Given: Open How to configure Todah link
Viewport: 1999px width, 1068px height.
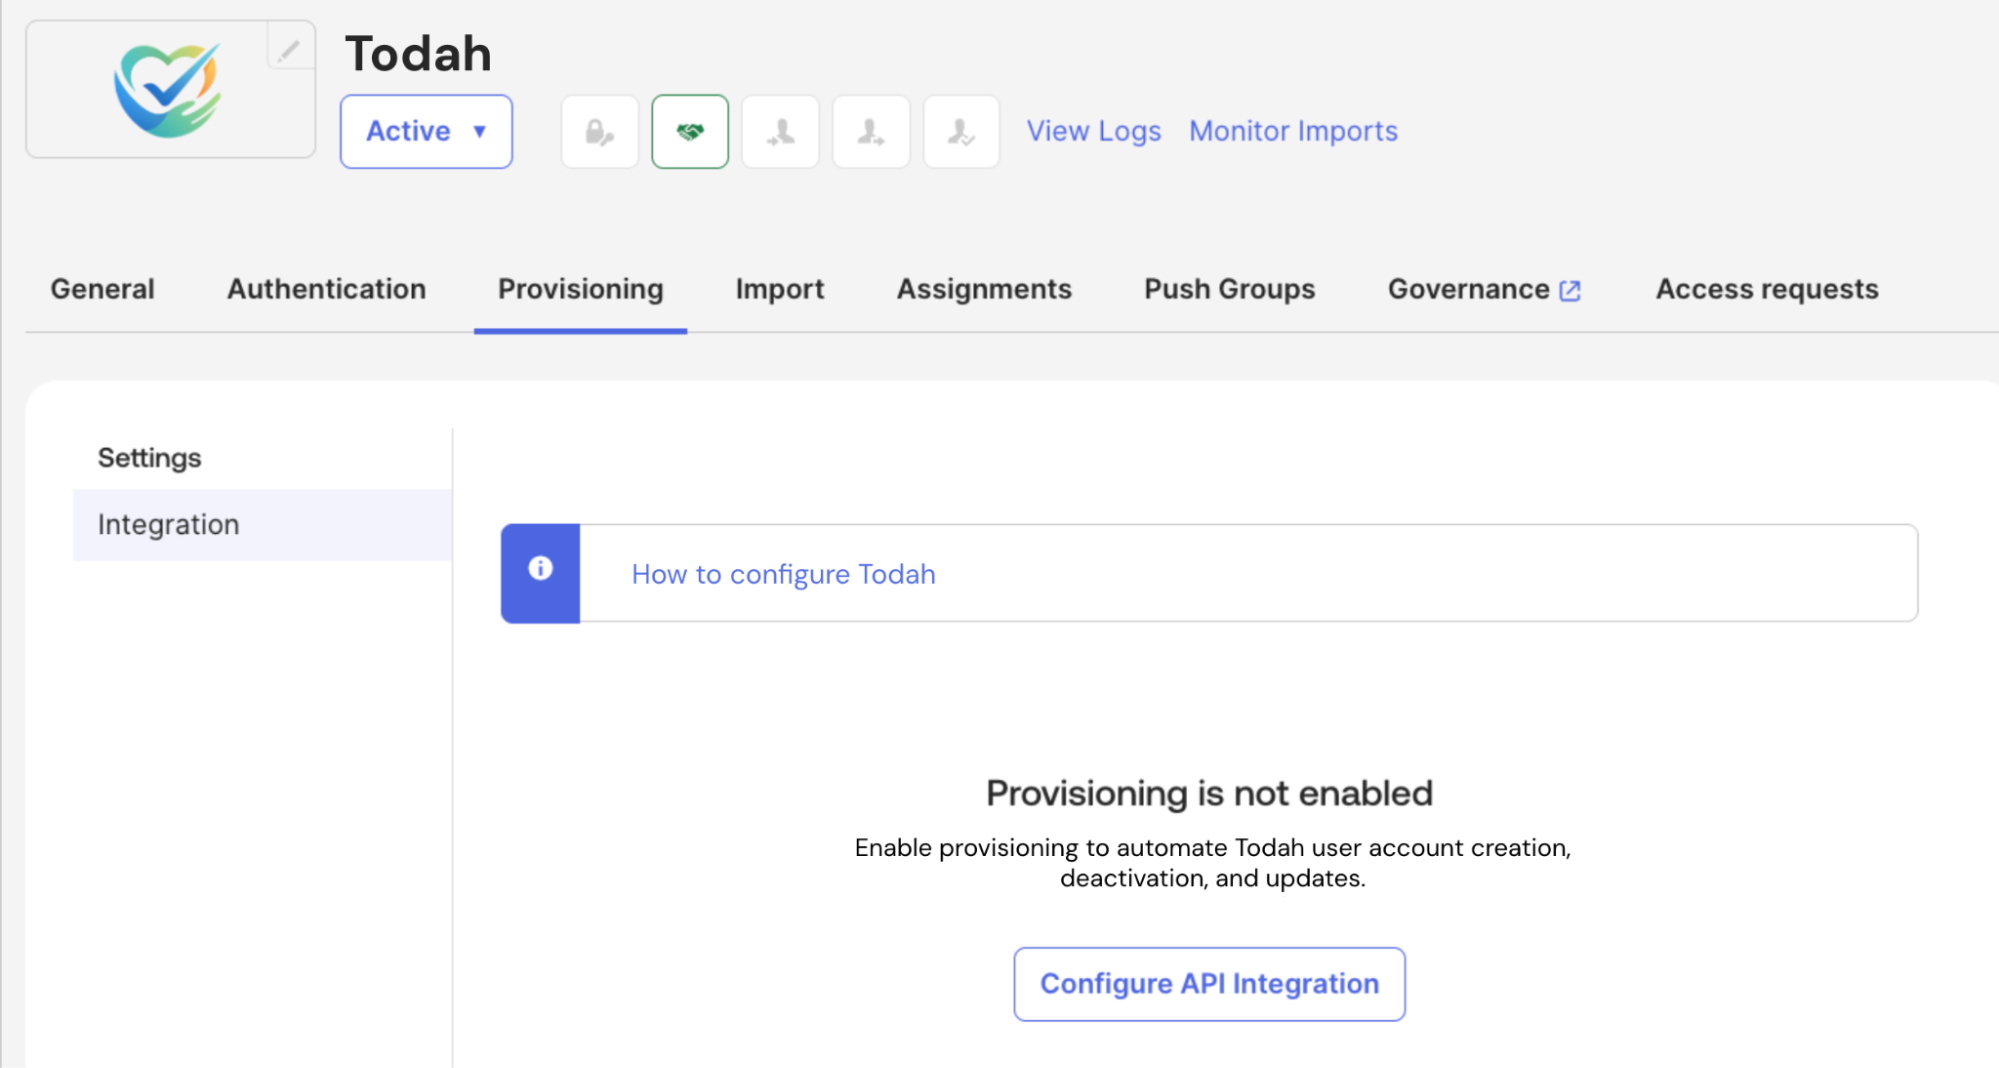Looking at the screenshot, I should coord(783,573).
